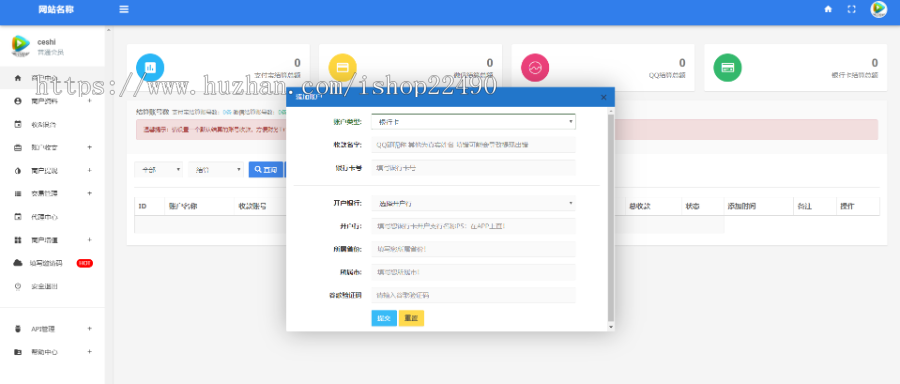900x384 pixels.
Task: Focus the city input field
Action: (474, 272)
